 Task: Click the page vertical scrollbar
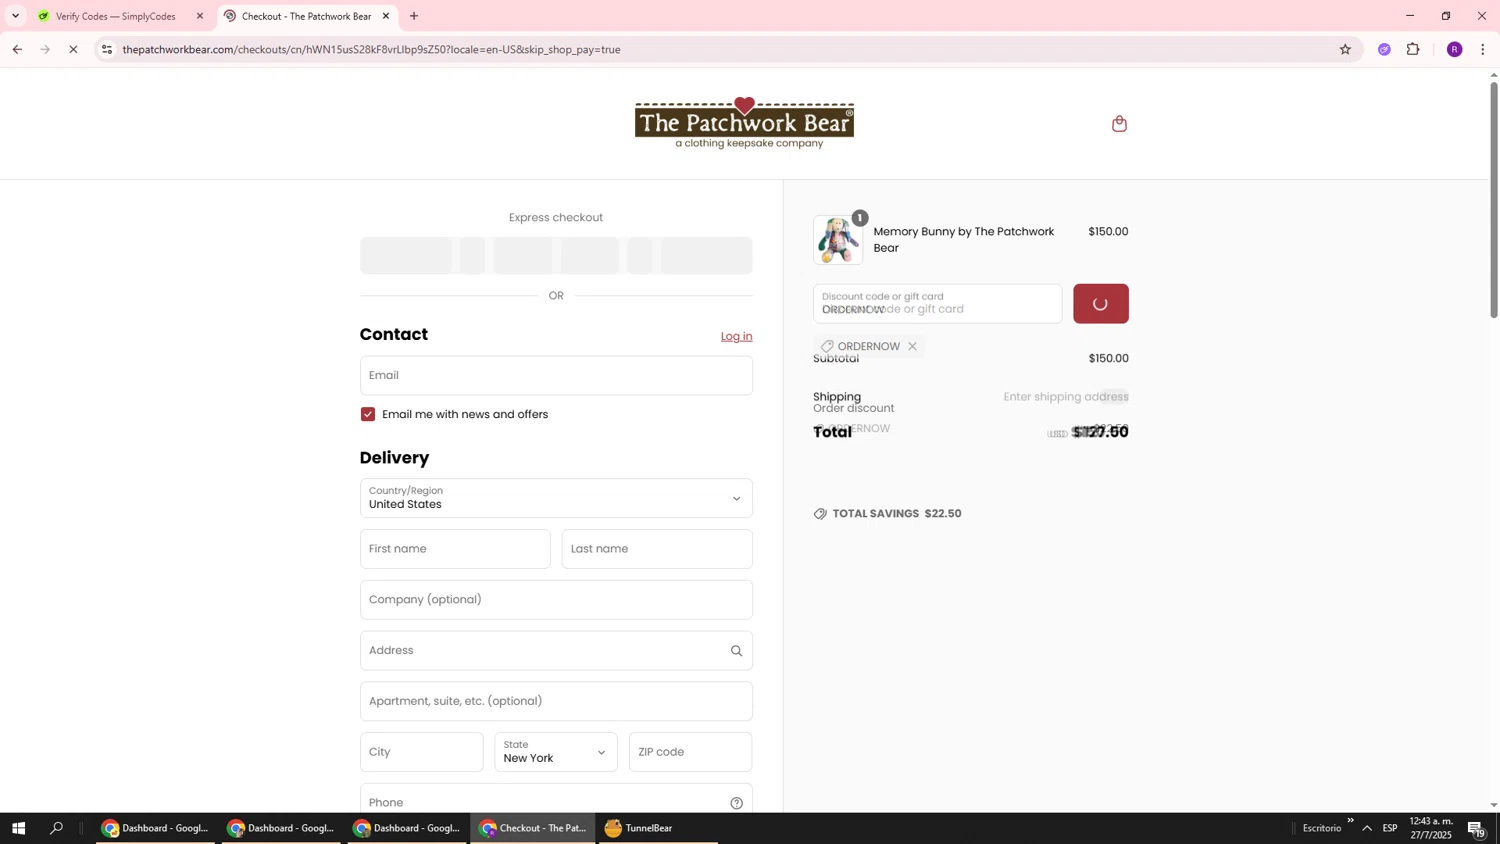coord(1494,200)
